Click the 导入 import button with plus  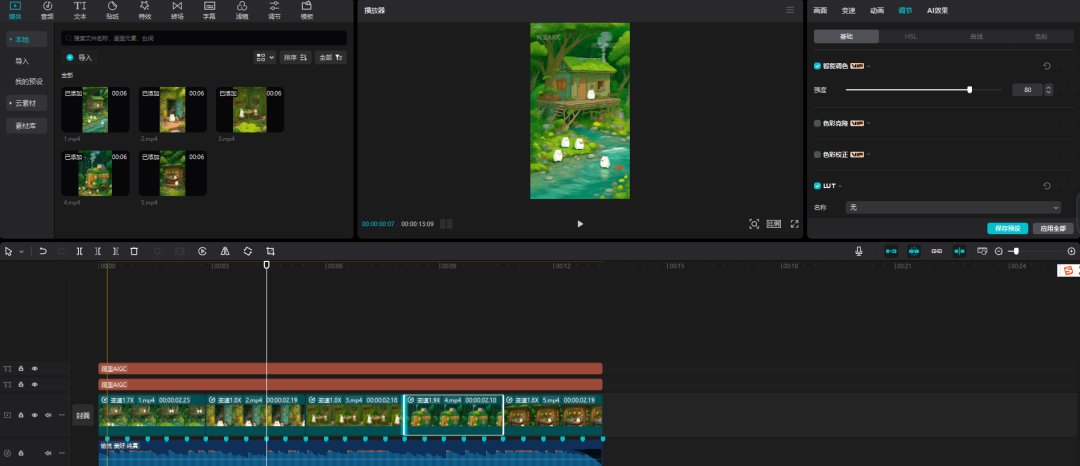(80, 58)
